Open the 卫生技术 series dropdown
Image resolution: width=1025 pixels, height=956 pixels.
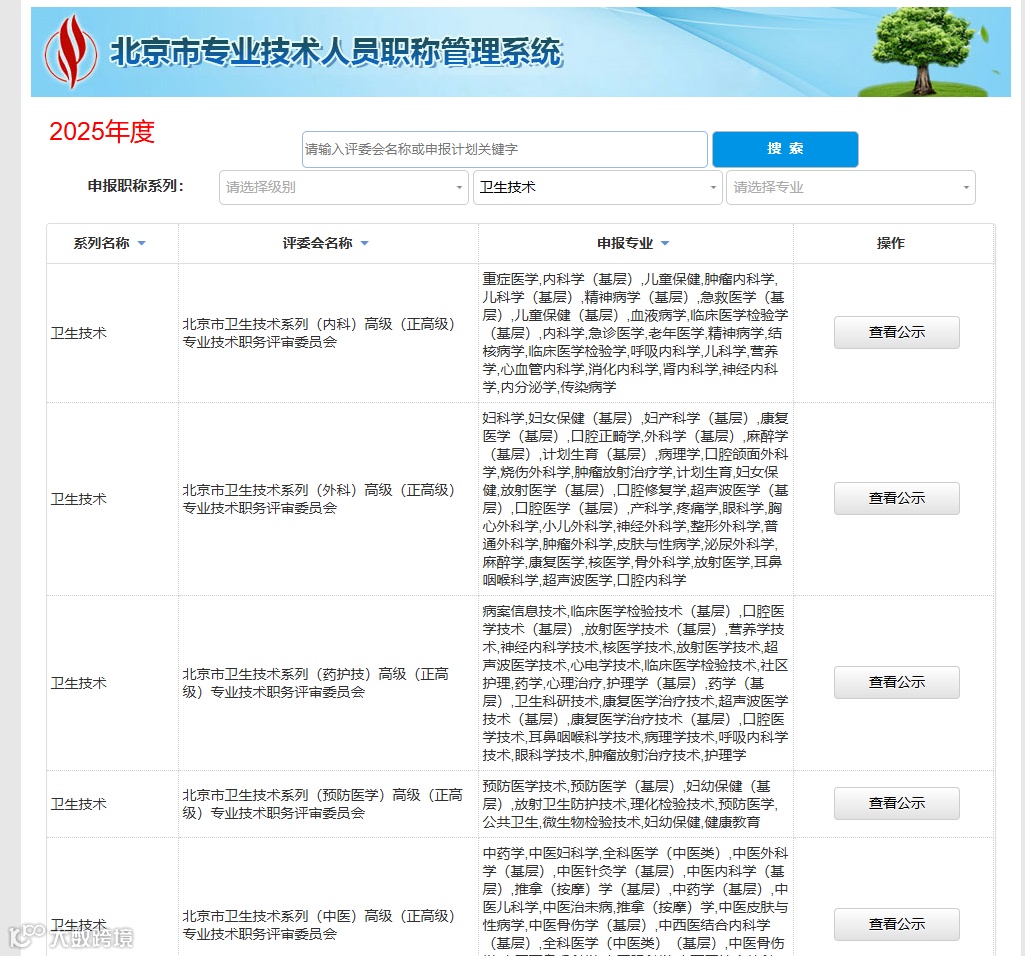click(x=597, y=187)
